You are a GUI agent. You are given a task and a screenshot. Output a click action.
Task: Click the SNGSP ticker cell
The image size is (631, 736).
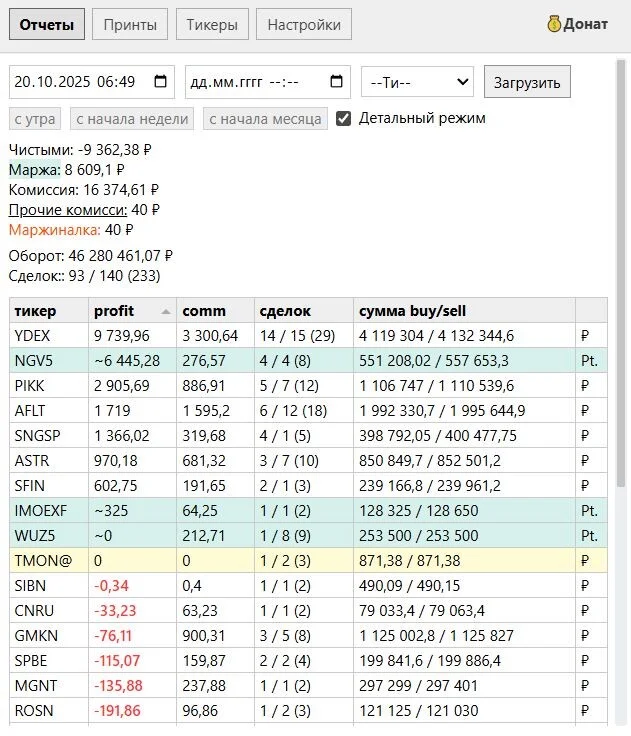(49, 436)
